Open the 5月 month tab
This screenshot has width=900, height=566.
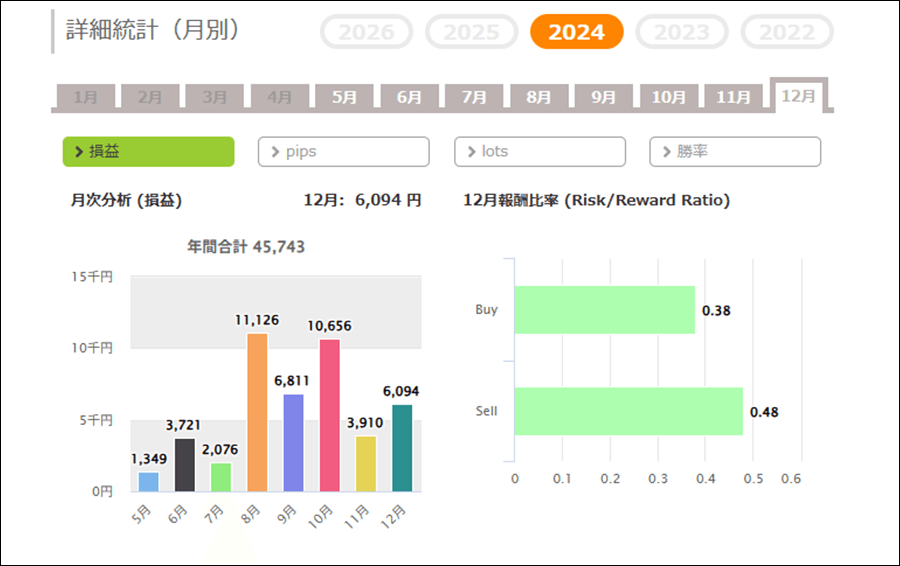344,97
